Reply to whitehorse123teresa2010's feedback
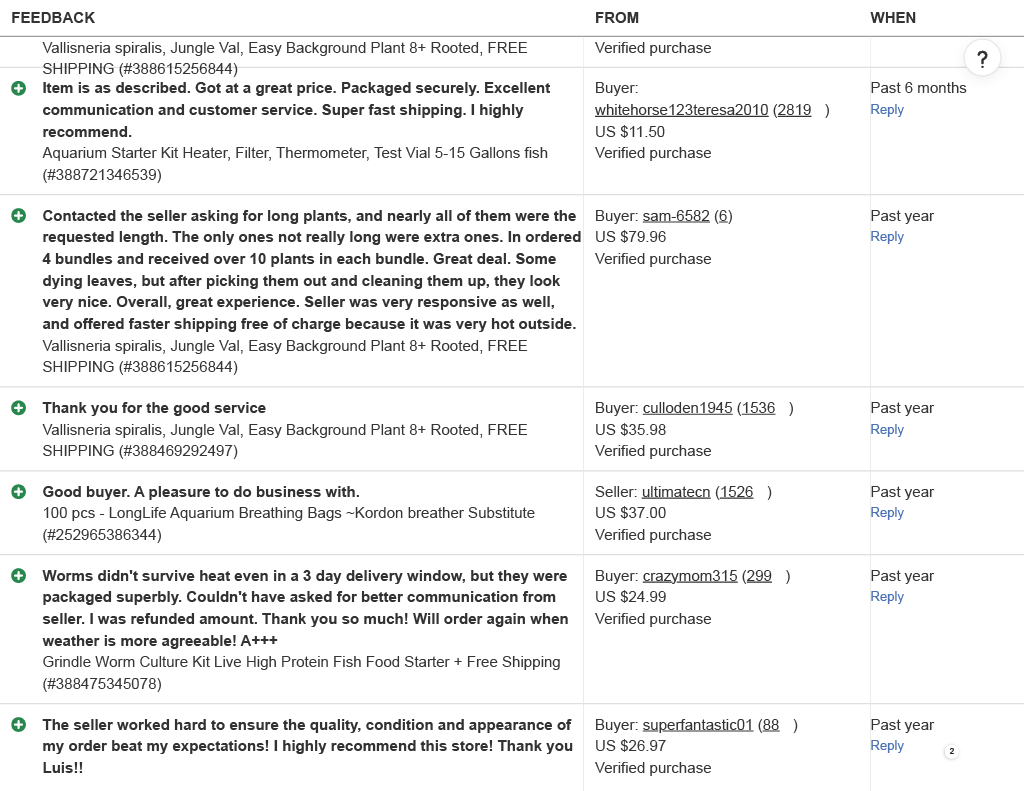Image resolution: width=1024 pixels, height=791 pixels. [887, 110]
